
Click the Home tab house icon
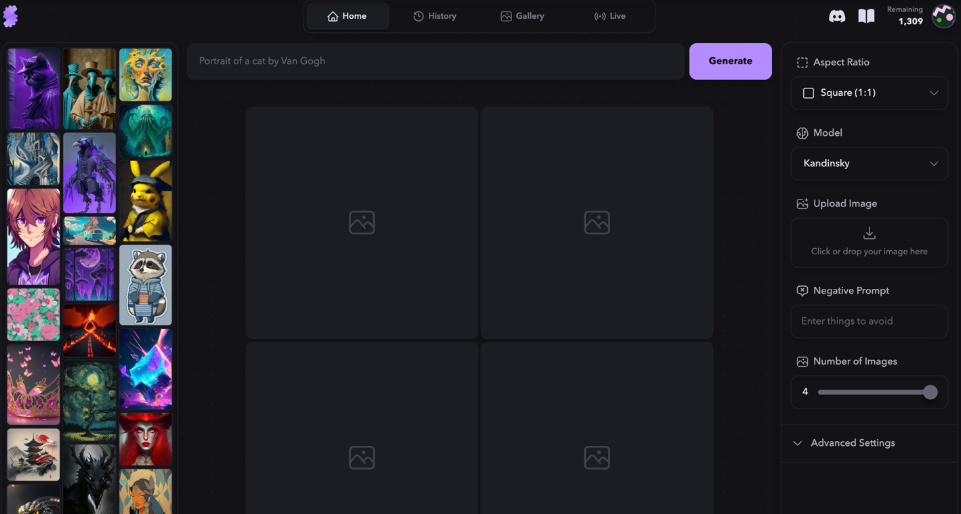(x=333, y=17)
